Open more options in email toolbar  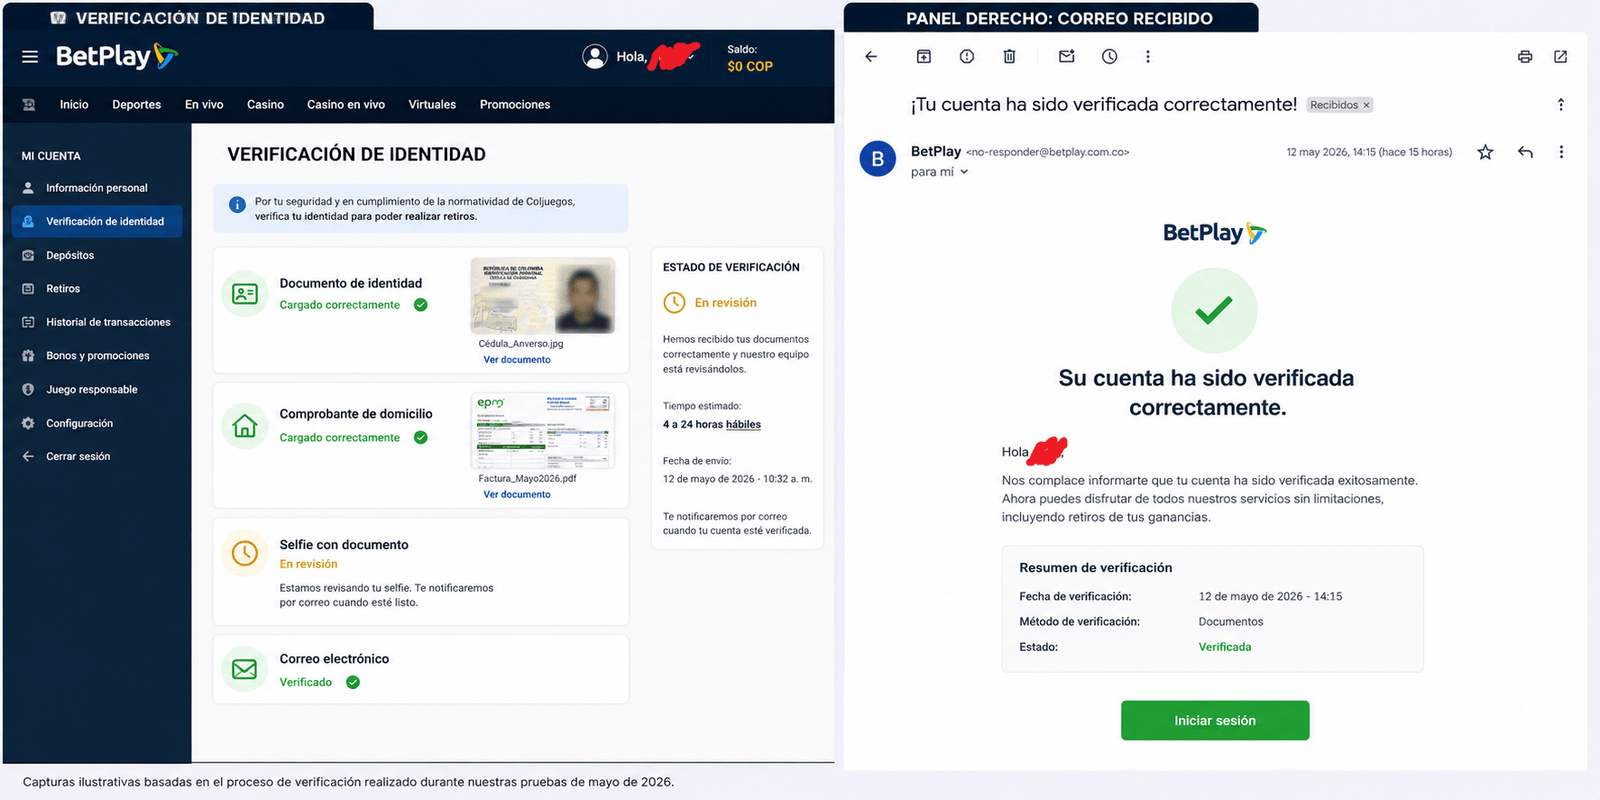(1148, 57)
